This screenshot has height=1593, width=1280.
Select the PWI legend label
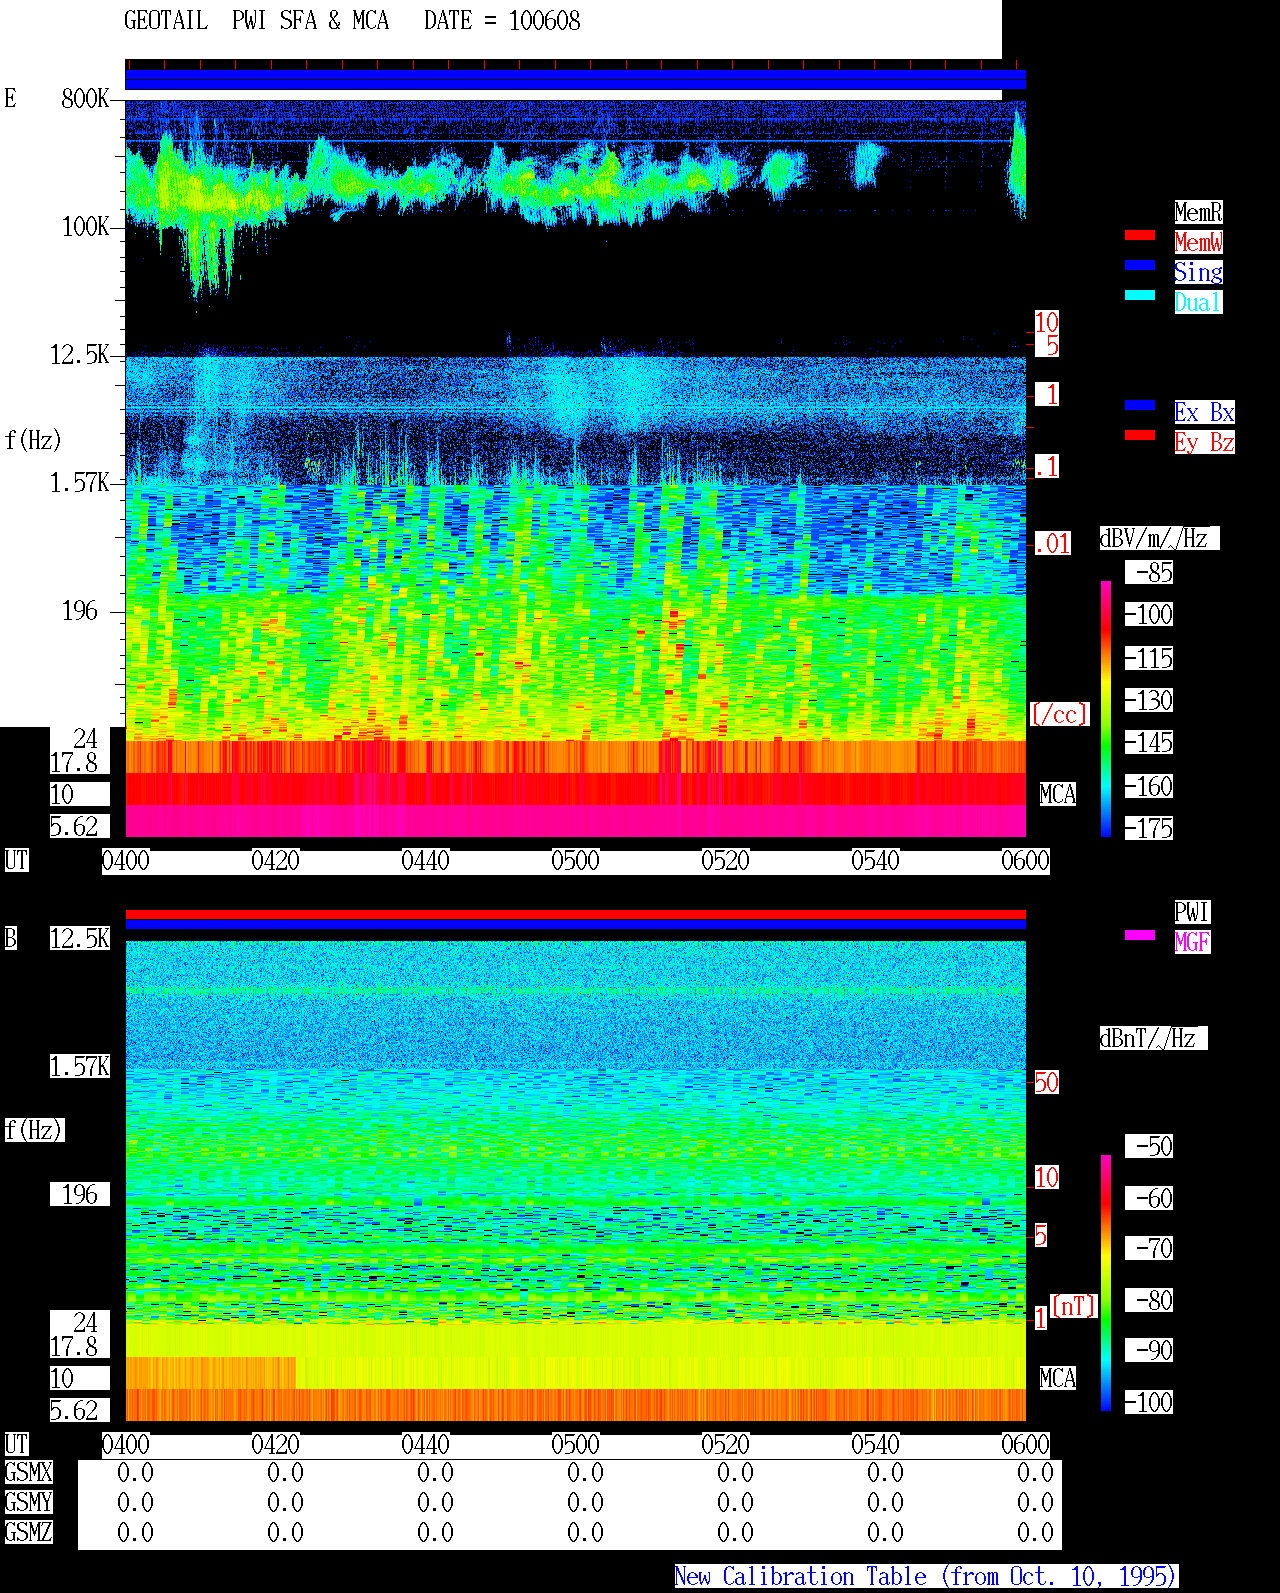coord(1192,912)
